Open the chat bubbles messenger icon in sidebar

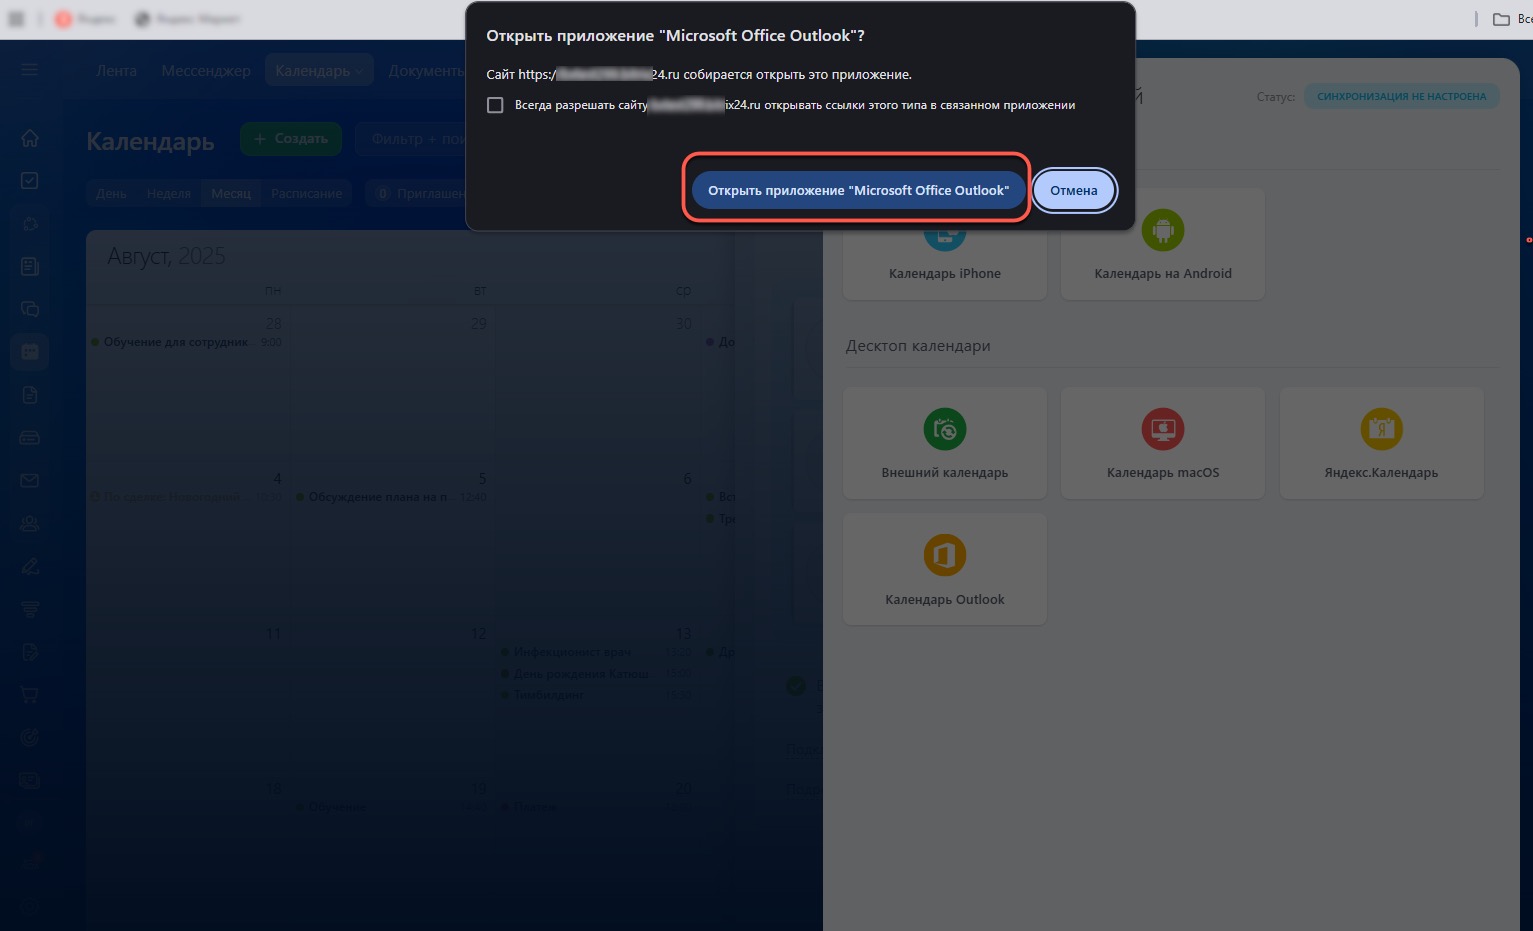30,309
